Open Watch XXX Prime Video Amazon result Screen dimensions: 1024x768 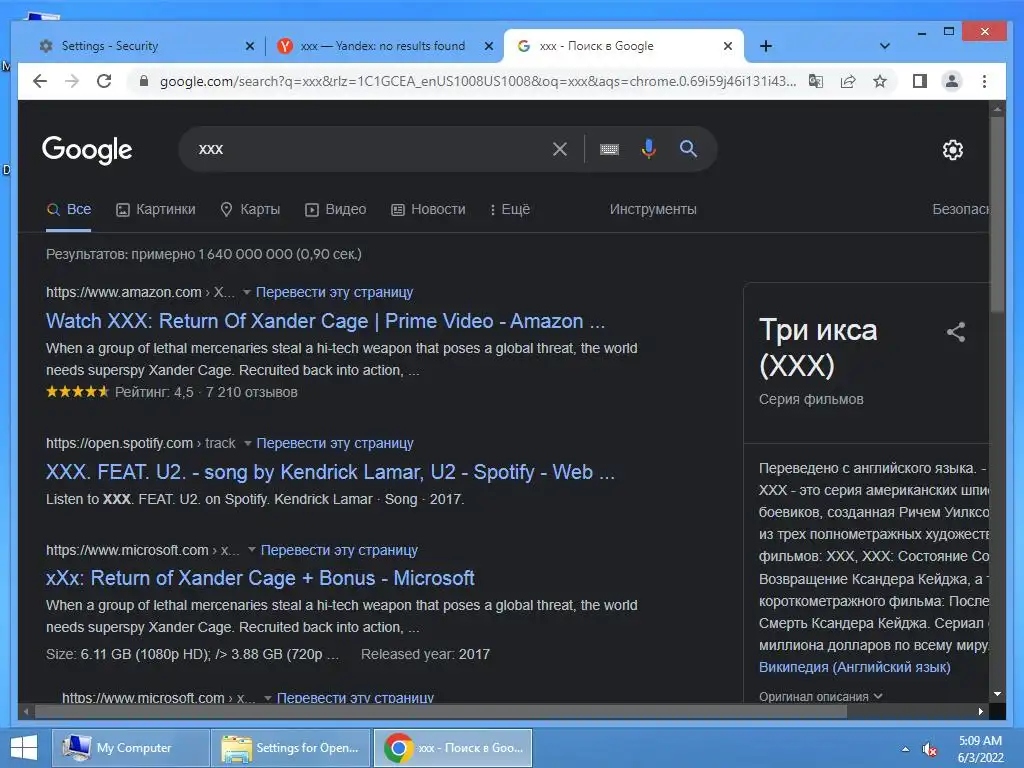pyautogui.click(x=325, y=321)
